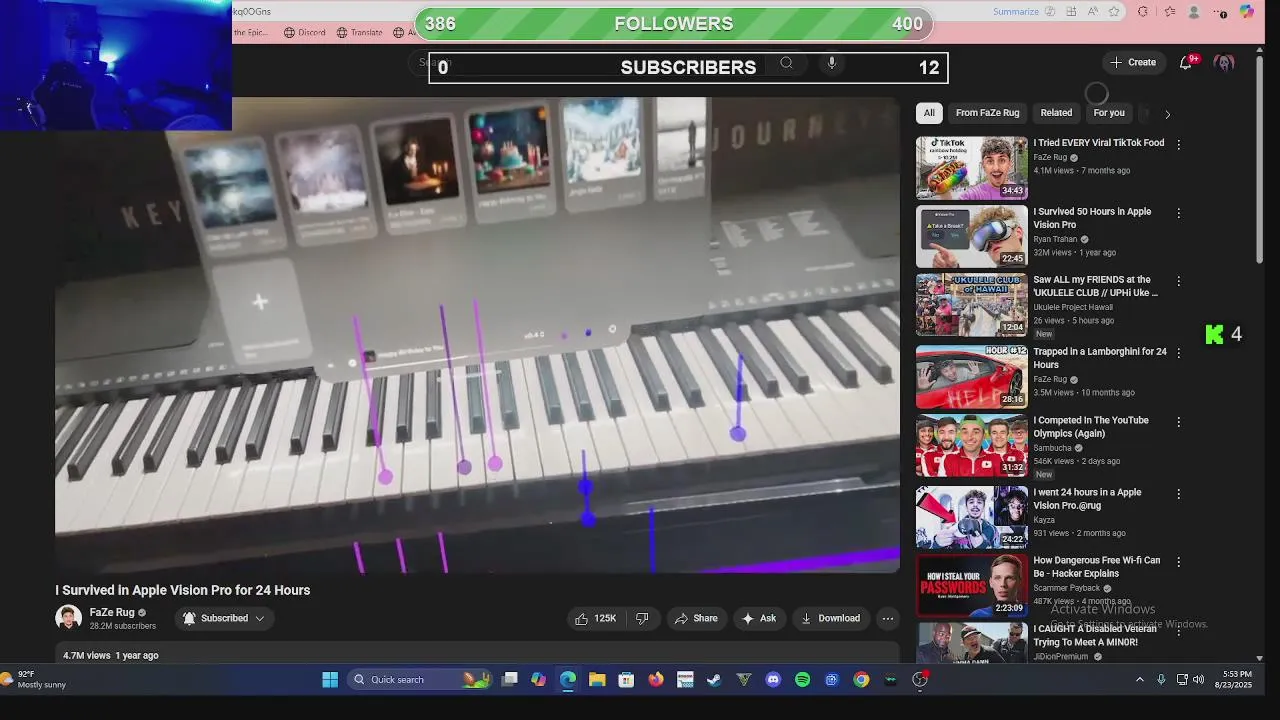Open FaZe Rug channel name link
Image resolution: width=1280 pixels, height=720 pixels.
pos(112,612)
